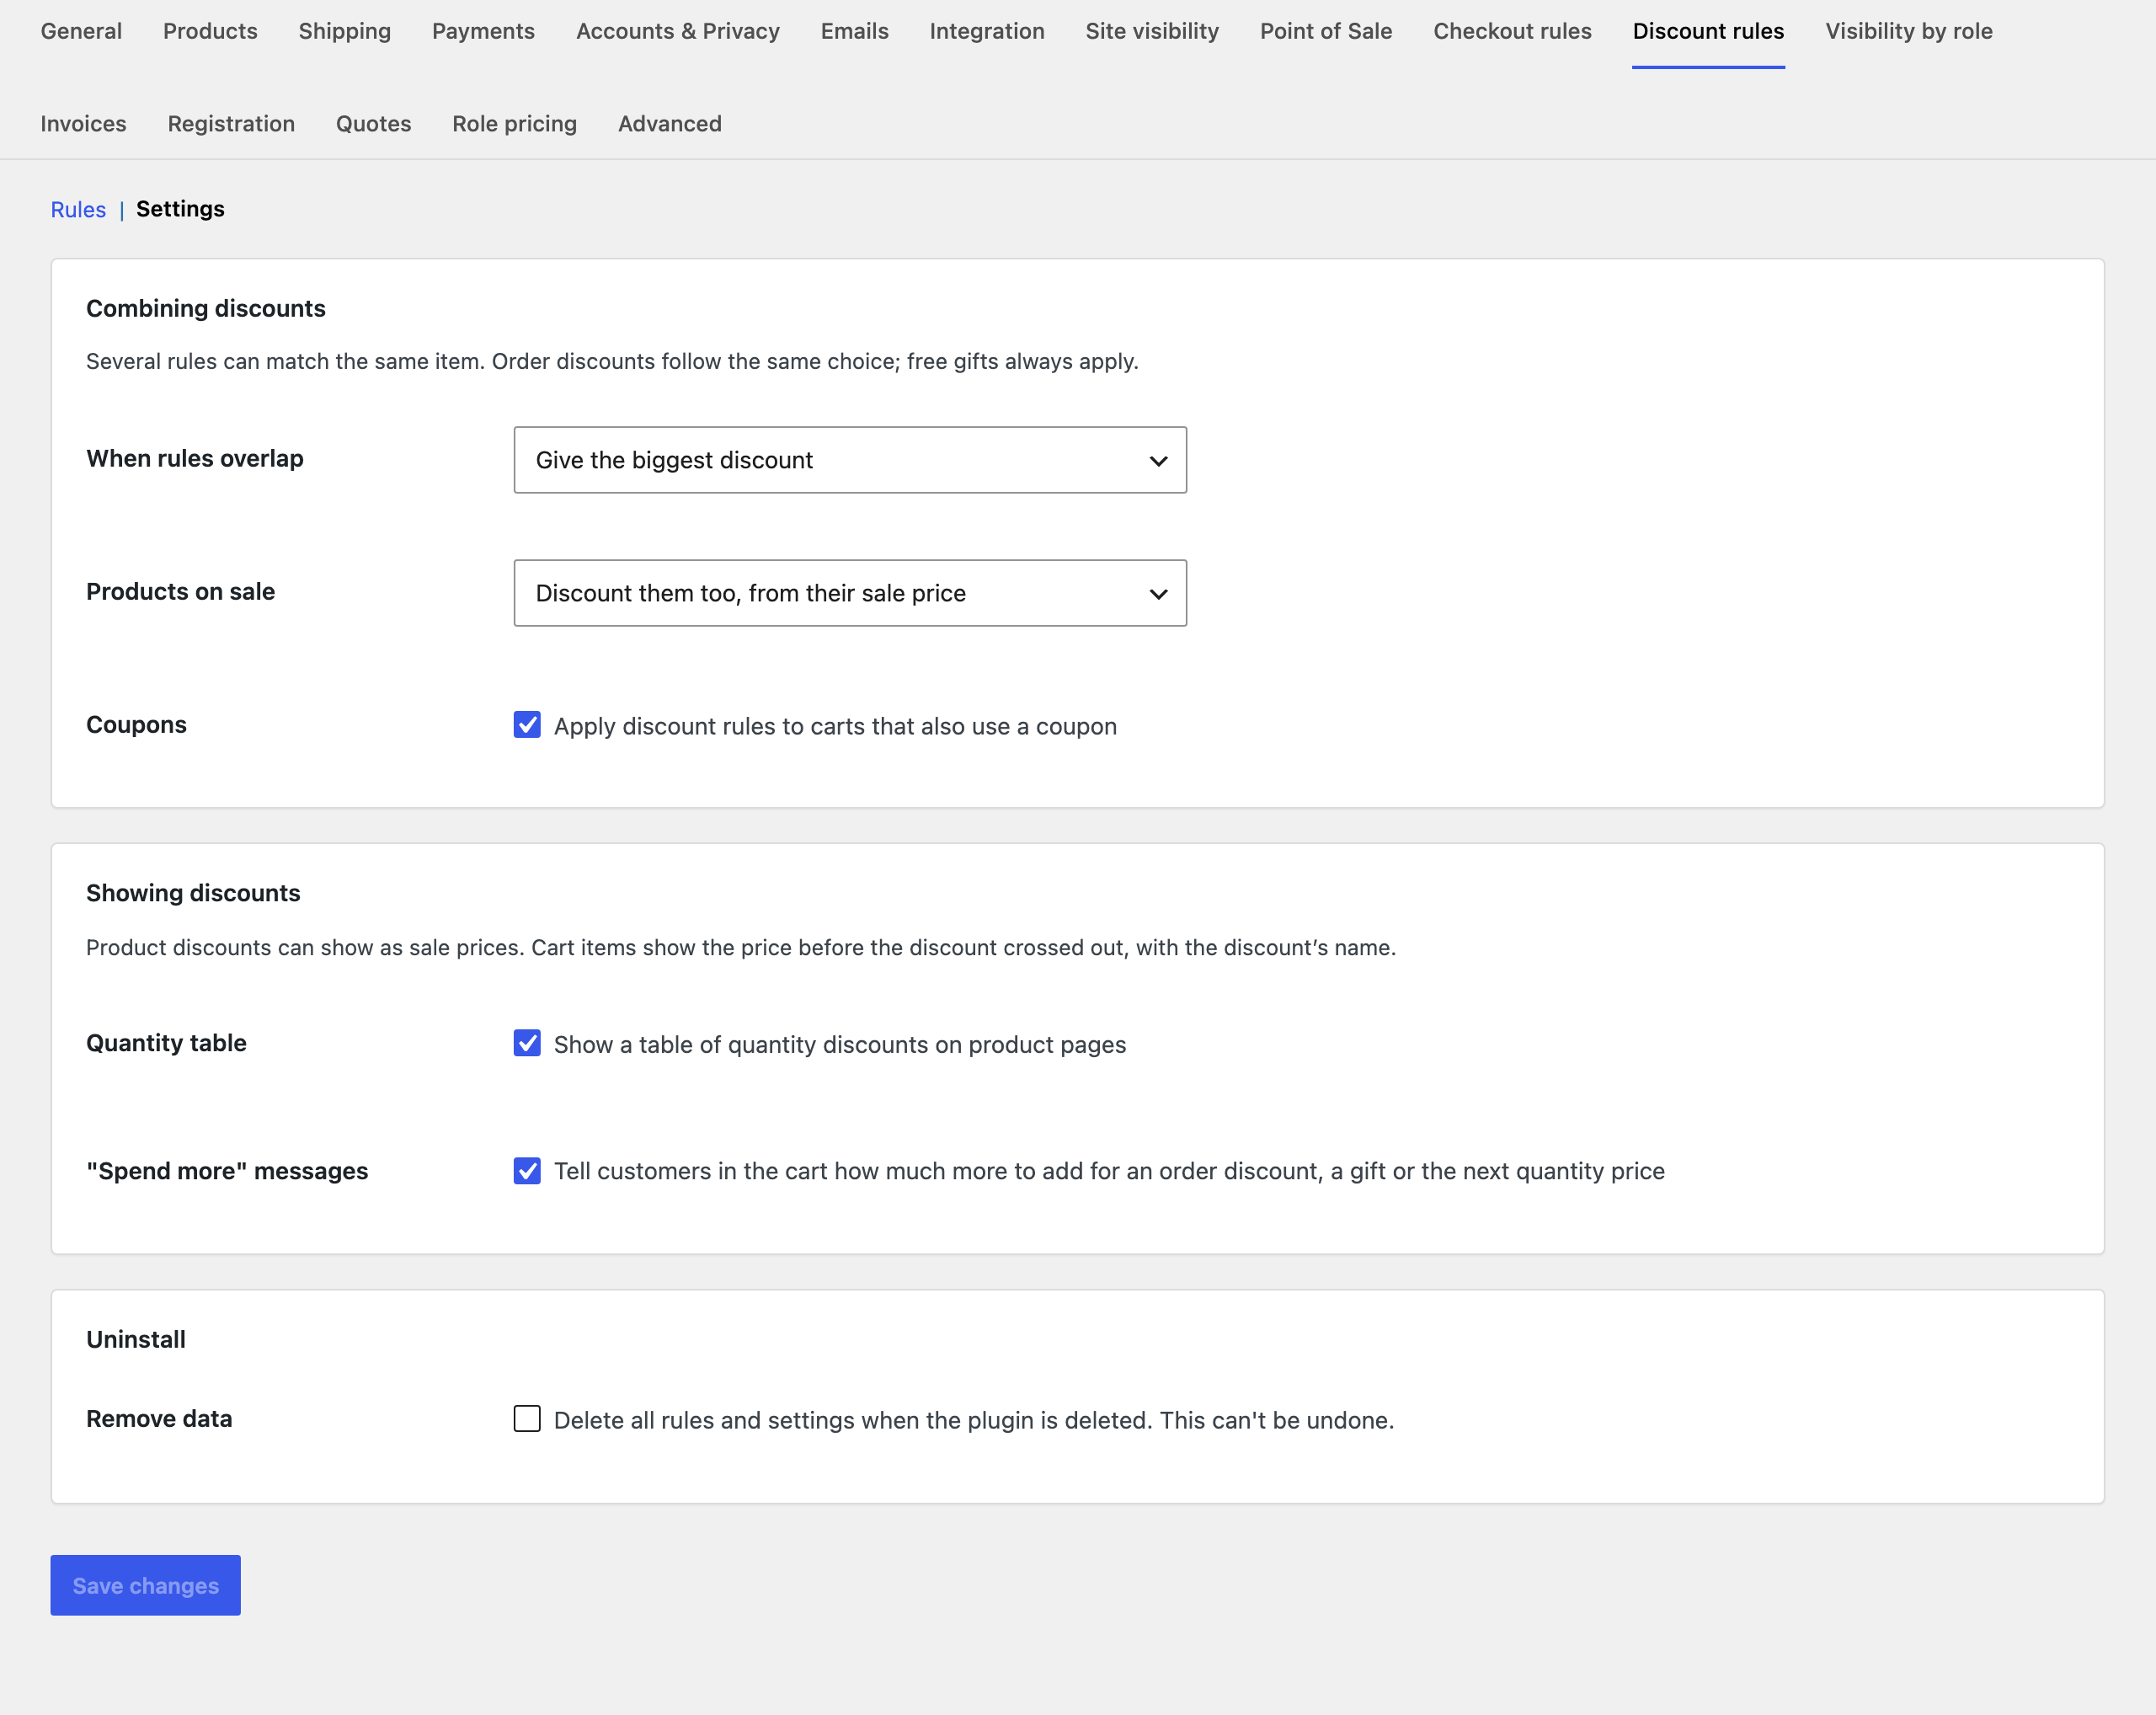Viewport: 2156px width, 1715px height.
Task: Expand the Products on sale dropdown
Action: tap(850, 593)
